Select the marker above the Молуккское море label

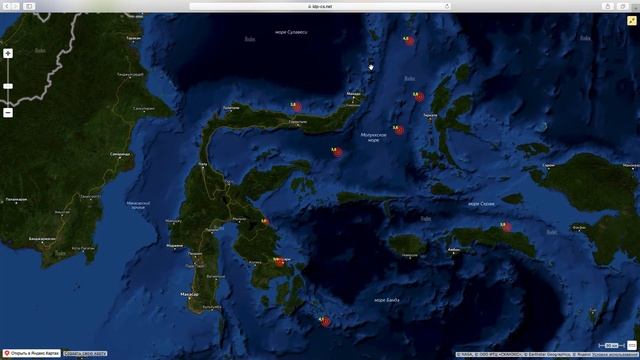pyautogui.click(x=399, y=130)
